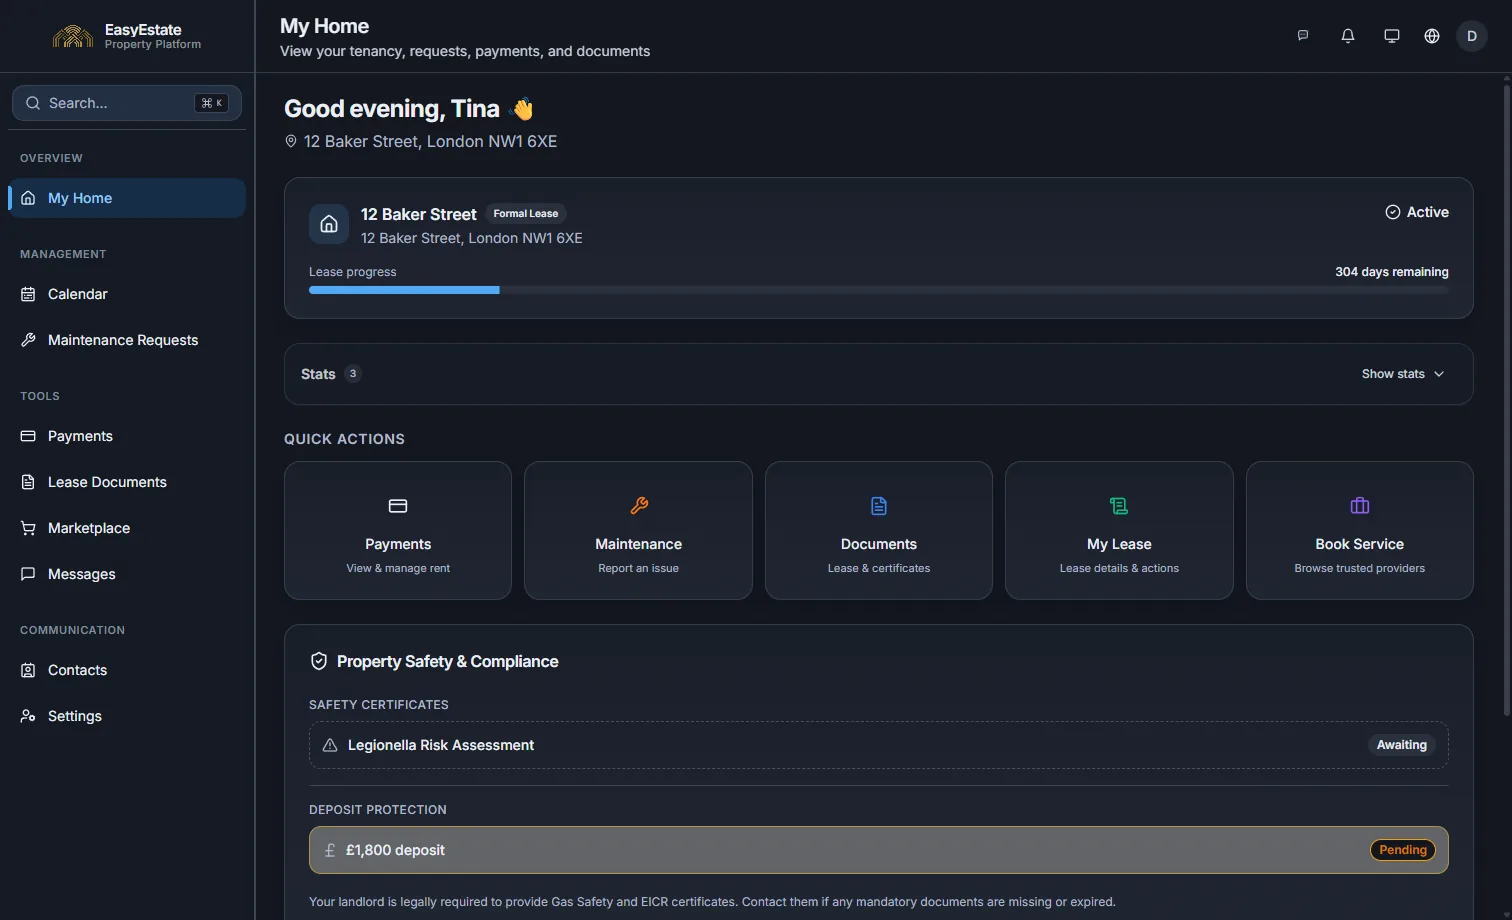Open the My Lease quick action card

(x=1119, y=530)
